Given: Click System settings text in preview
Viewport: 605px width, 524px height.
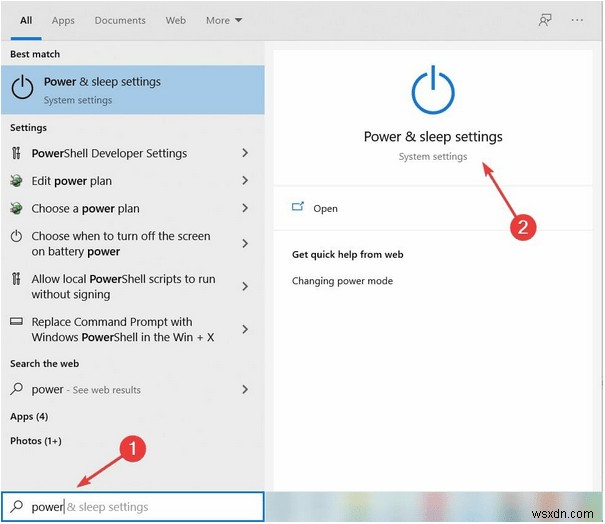Looking at the screenshot, I should click(433, 157).
